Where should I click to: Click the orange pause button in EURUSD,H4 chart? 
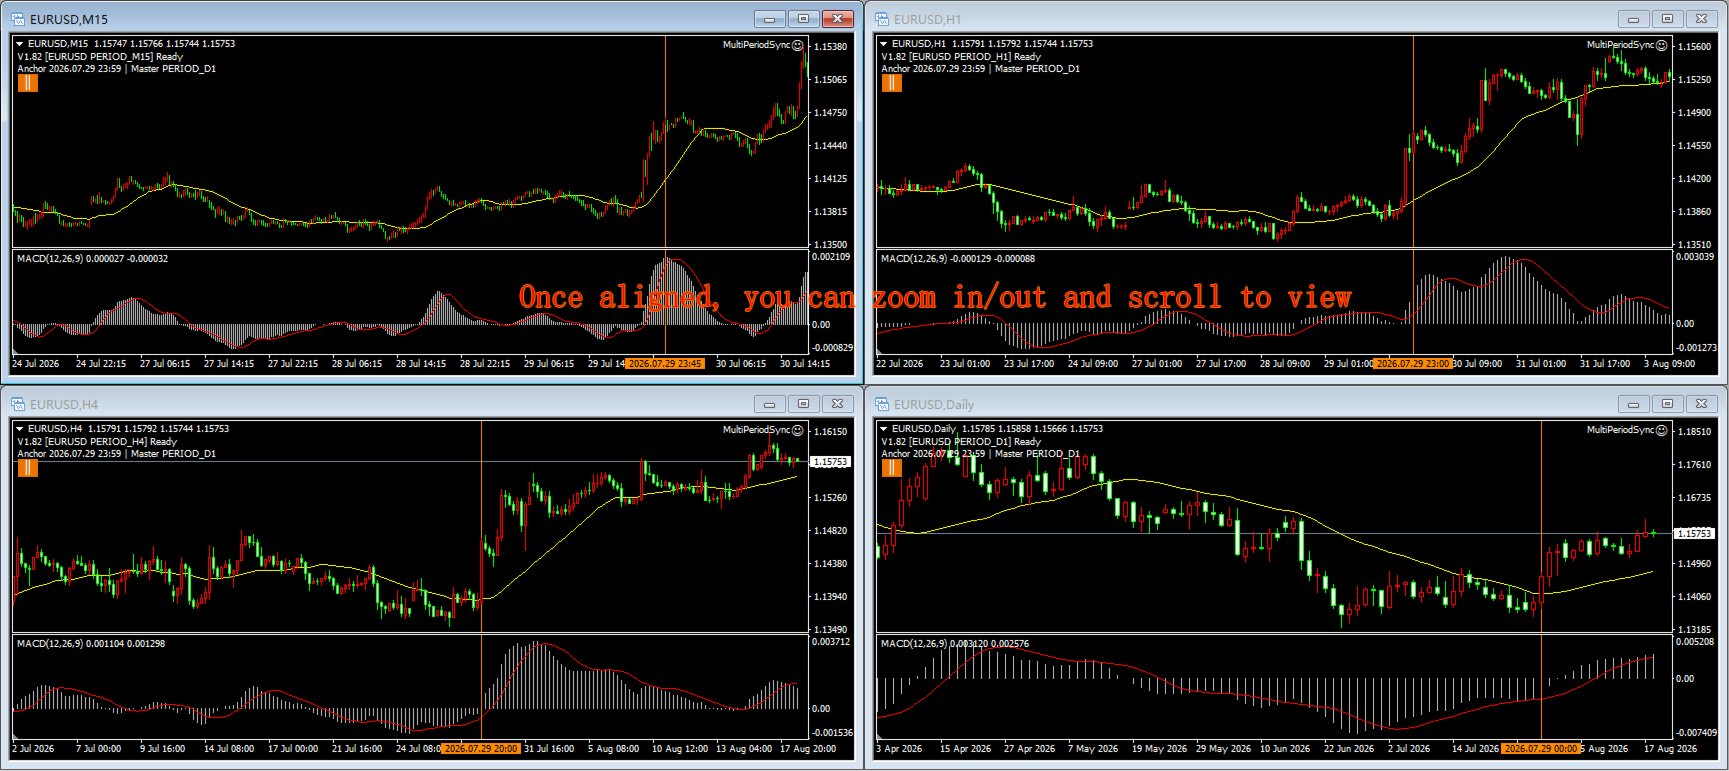pyautogui.click(x=28, y=468)
